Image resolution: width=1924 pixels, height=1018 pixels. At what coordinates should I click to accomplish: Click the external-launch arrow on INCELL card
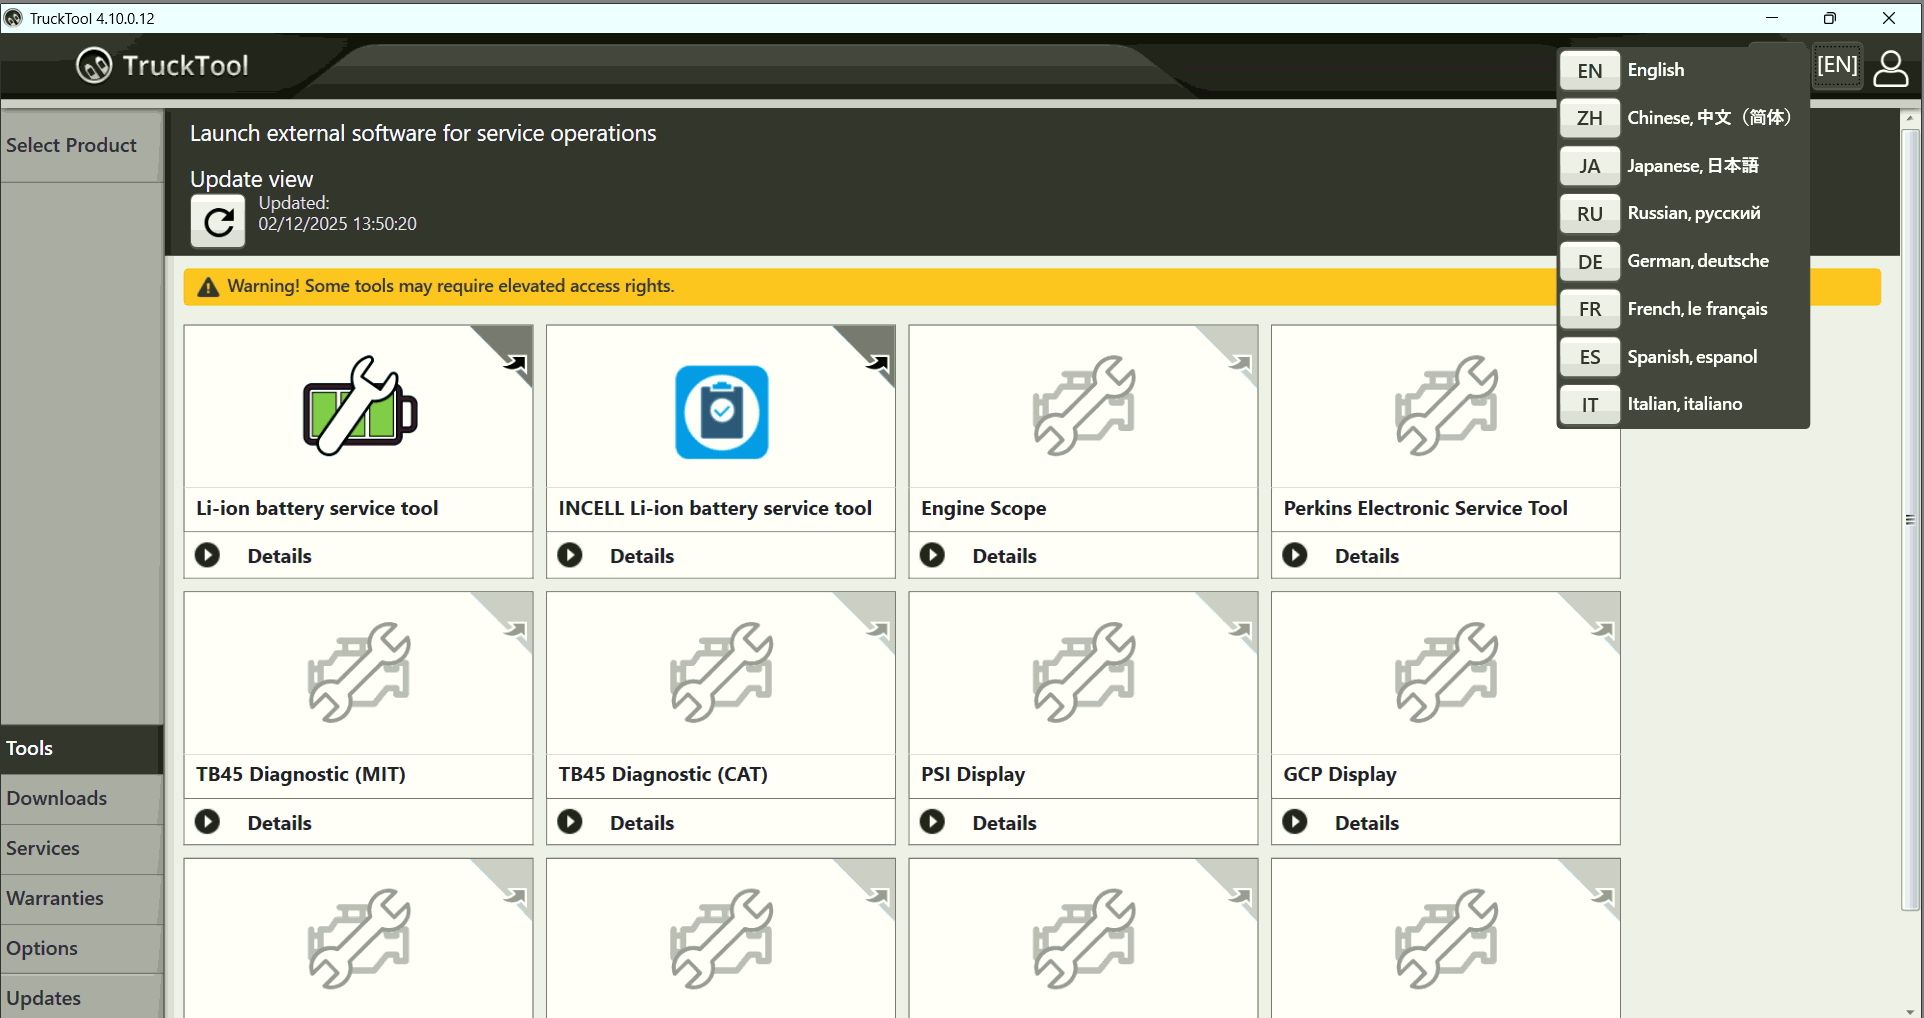(x=877, y=364)
